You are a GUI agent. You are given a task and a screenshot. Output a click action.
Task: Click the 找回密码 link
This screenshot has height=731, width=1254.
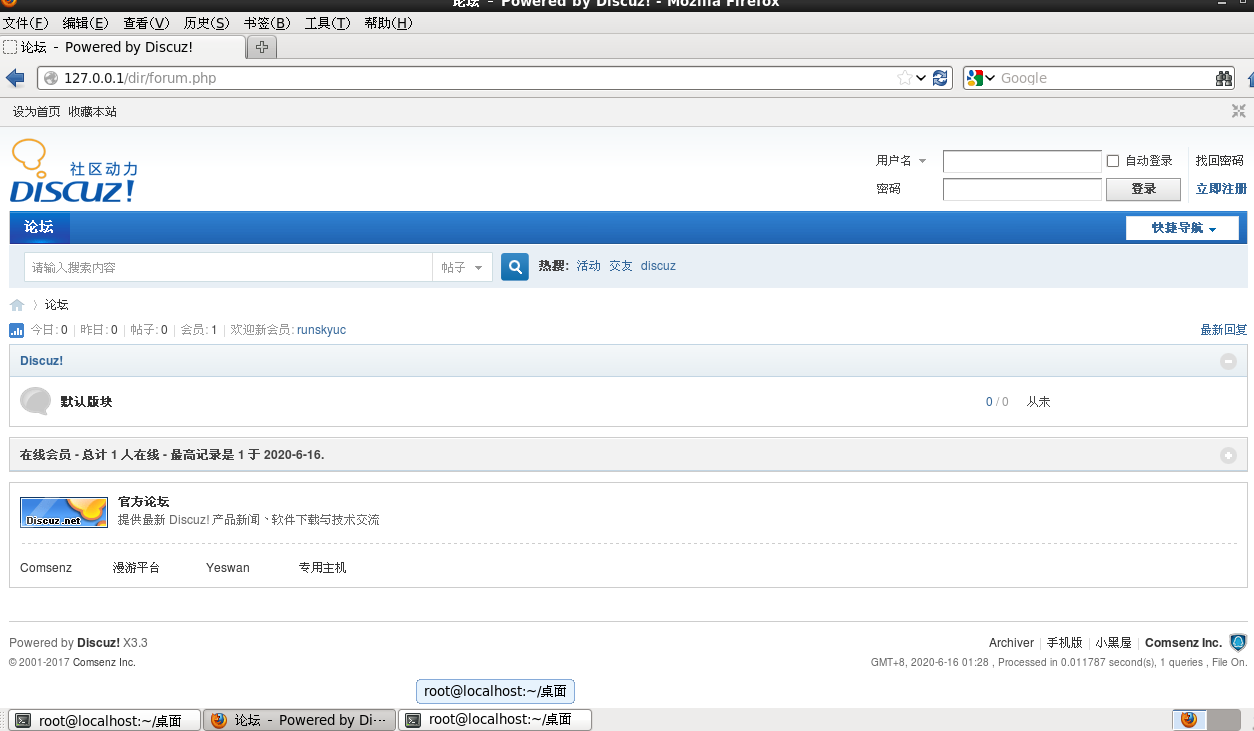coord(1220,161)
